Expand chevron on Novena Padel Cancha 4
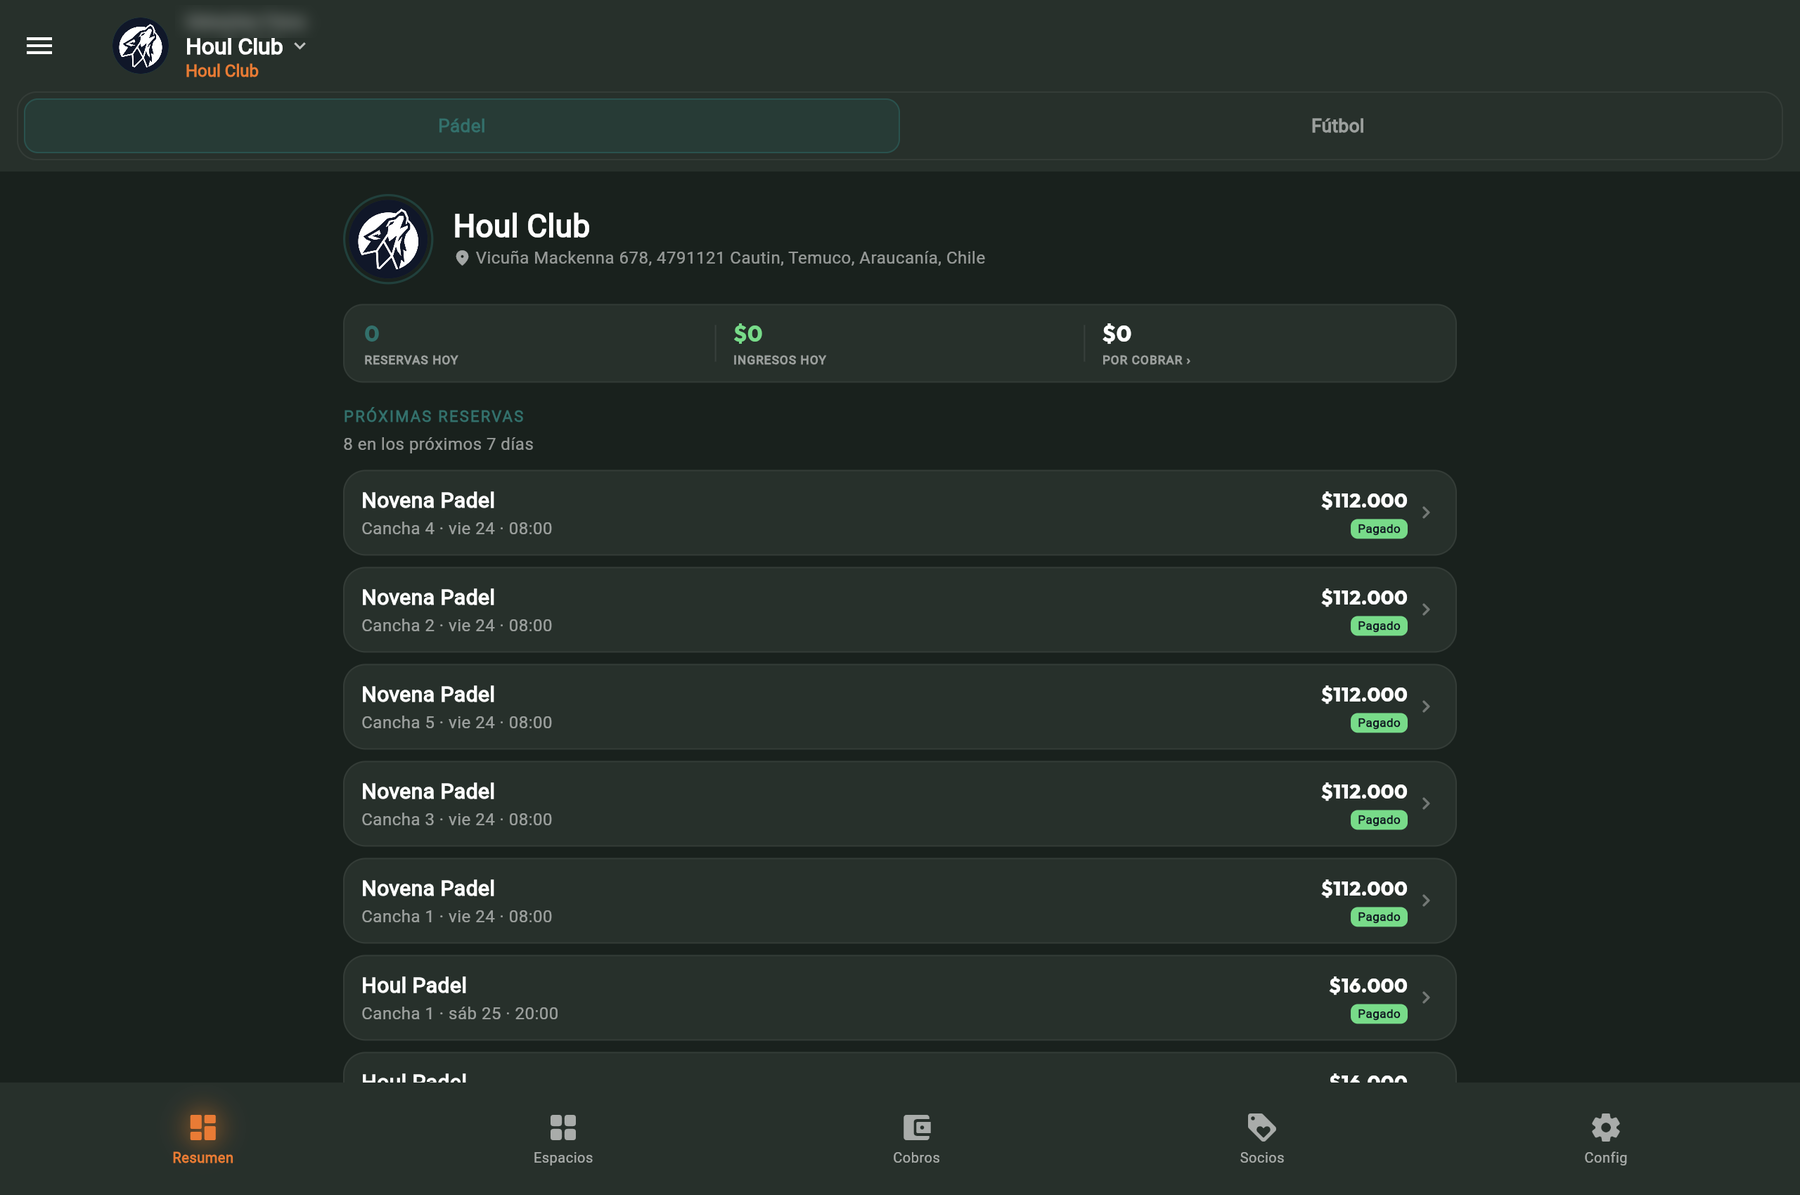Image resolution: width=1800 pixels, height=1195 pixels. click(1426, 513)
